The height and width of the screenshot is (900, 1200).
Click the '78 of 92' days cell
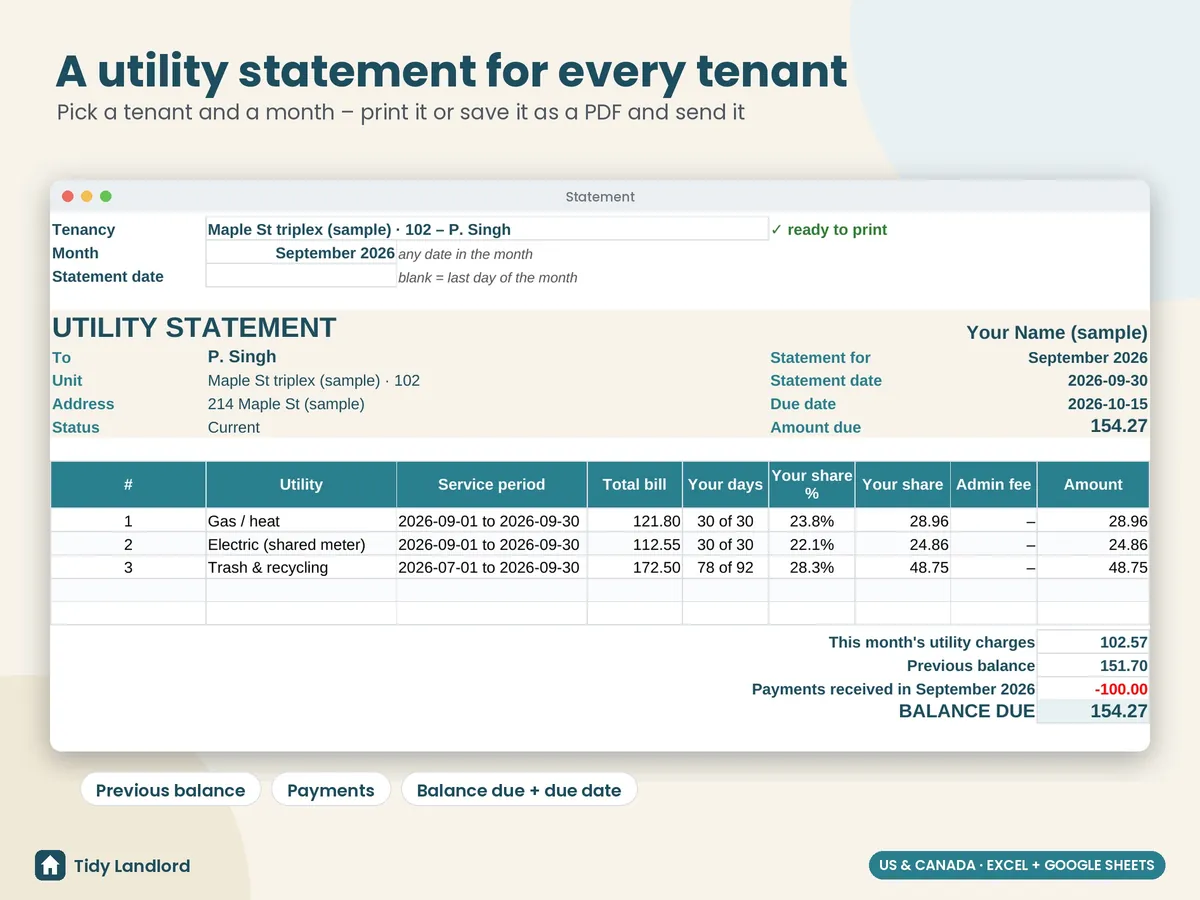coord(725,567)
